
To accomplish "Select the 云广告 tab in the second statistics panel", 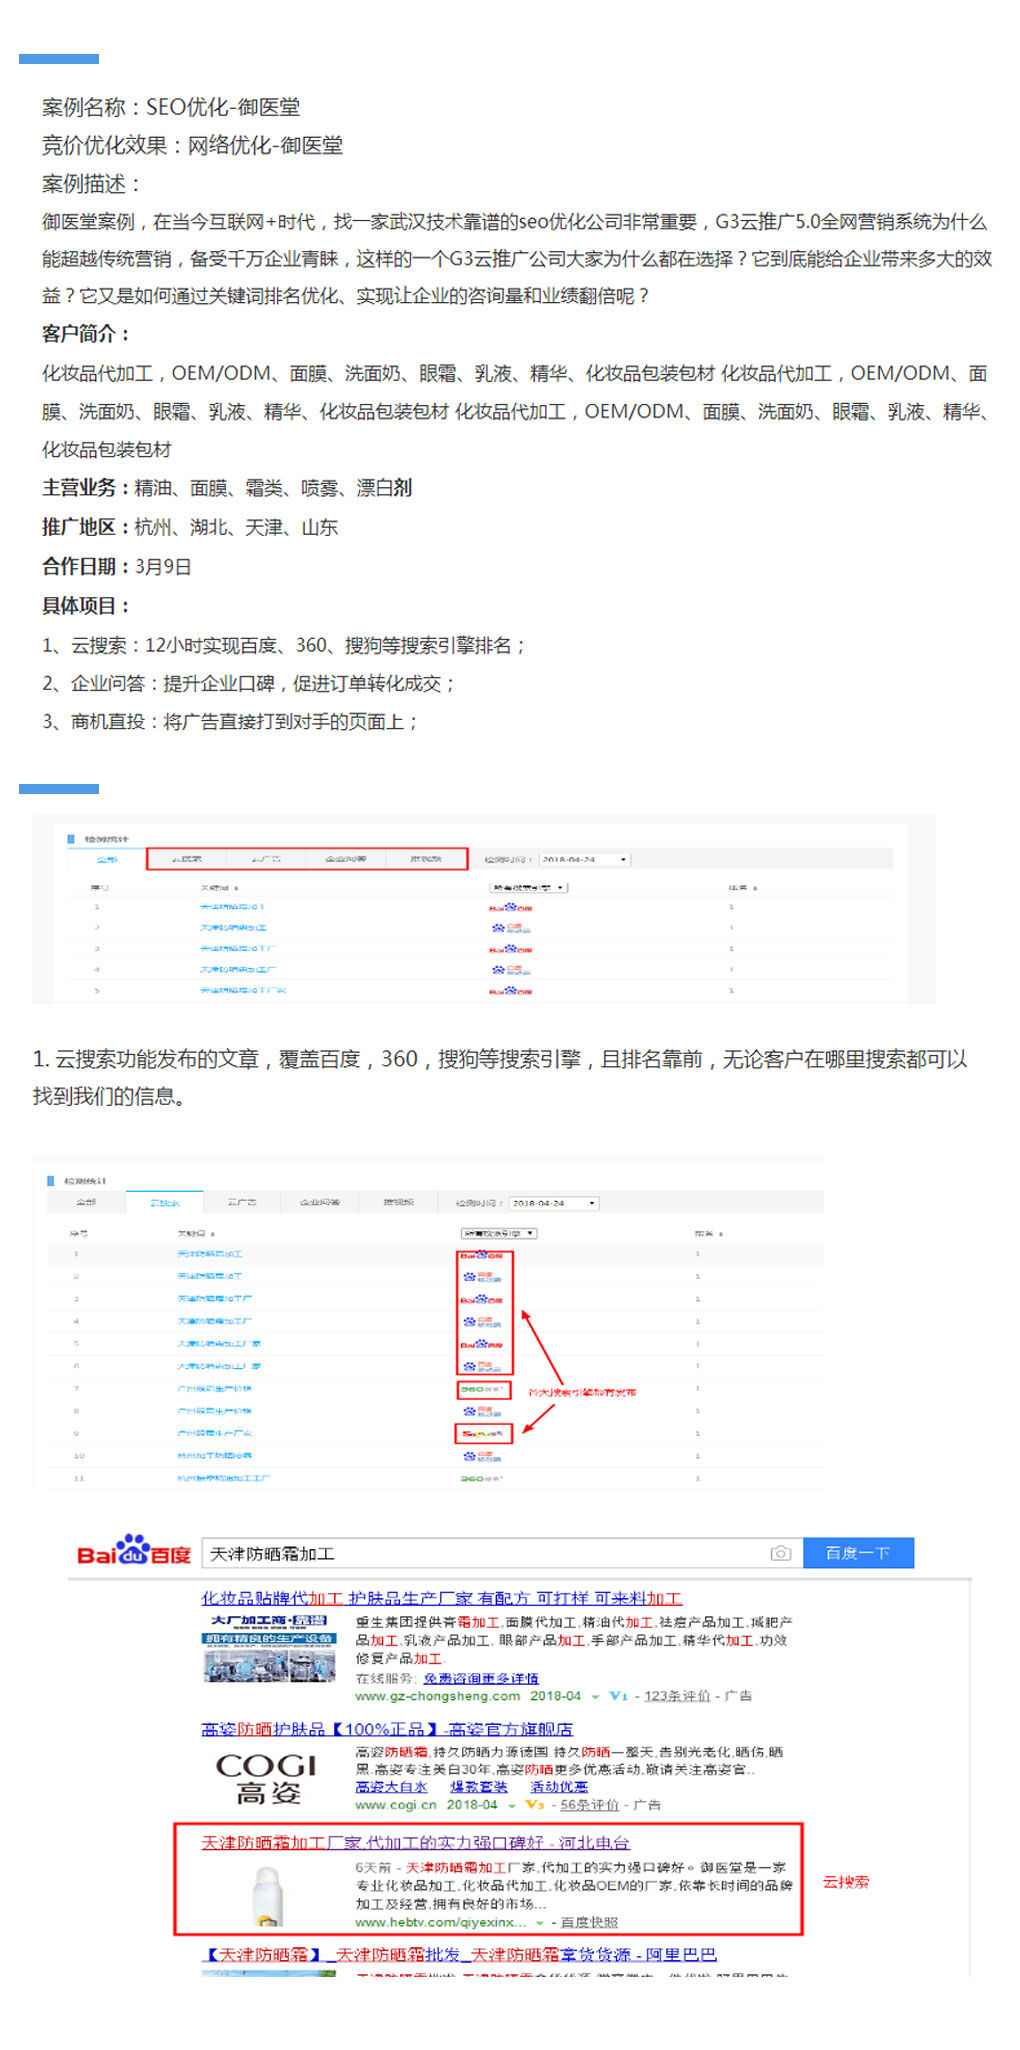I will 242,1202.
